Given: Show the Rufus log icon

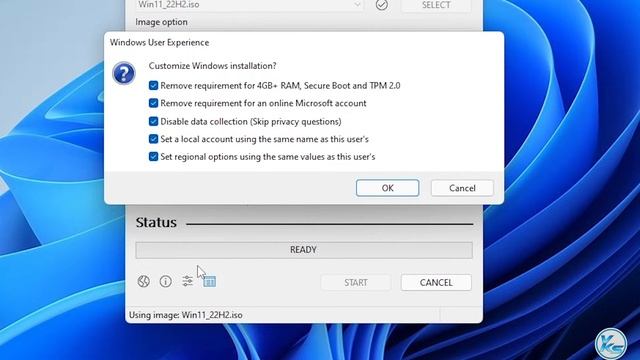Looking at the screenshot, I should [x=209, y=281].
